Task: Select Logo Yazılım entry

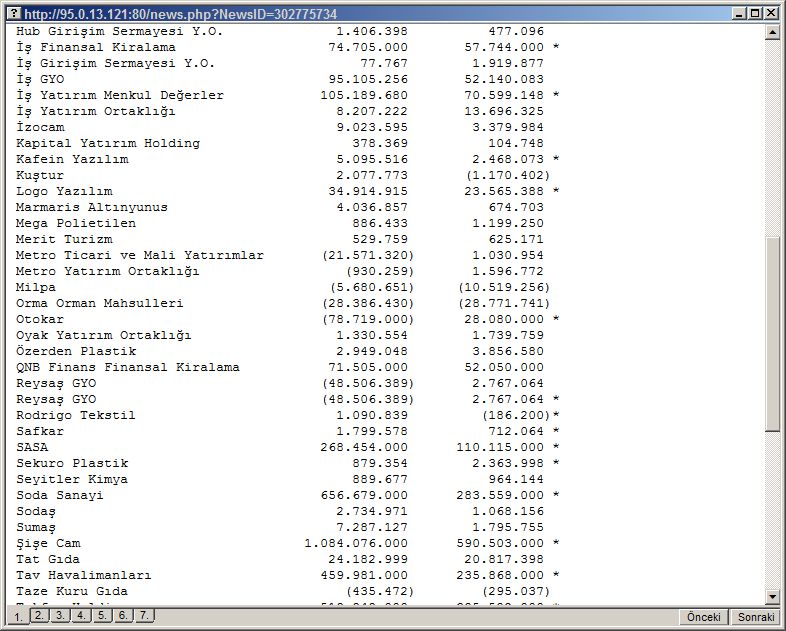Action: pos(287,191)
